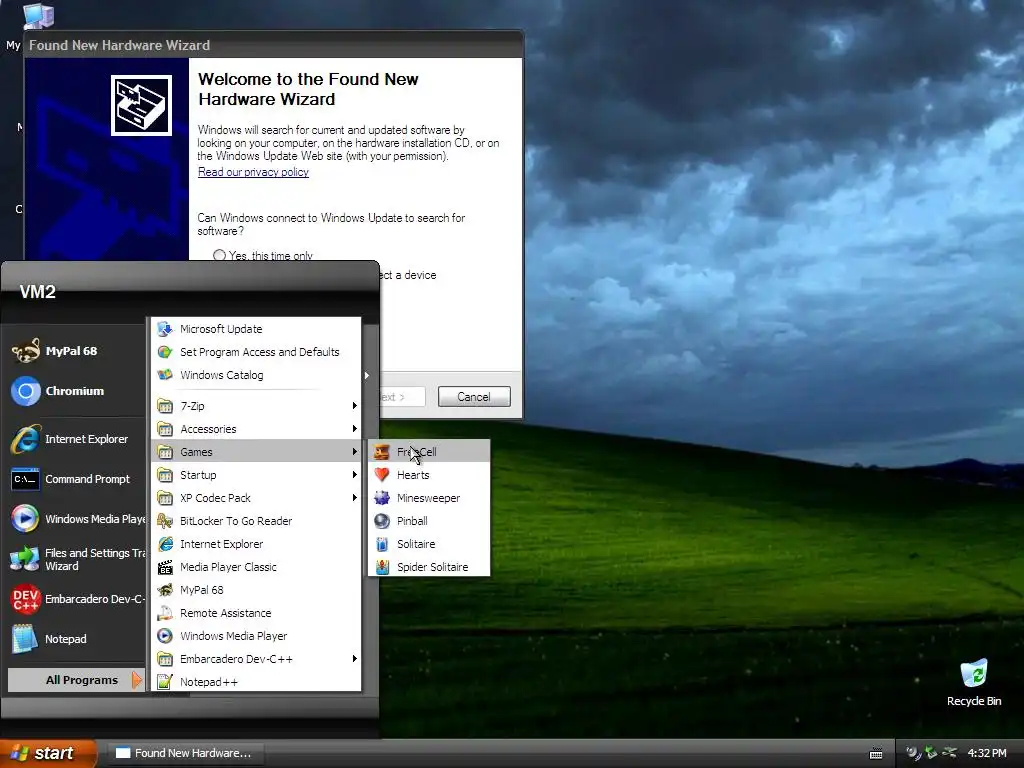Open BitLocker To Go Reader icon
Viewport: 1024px width, 768px height.
165,520
